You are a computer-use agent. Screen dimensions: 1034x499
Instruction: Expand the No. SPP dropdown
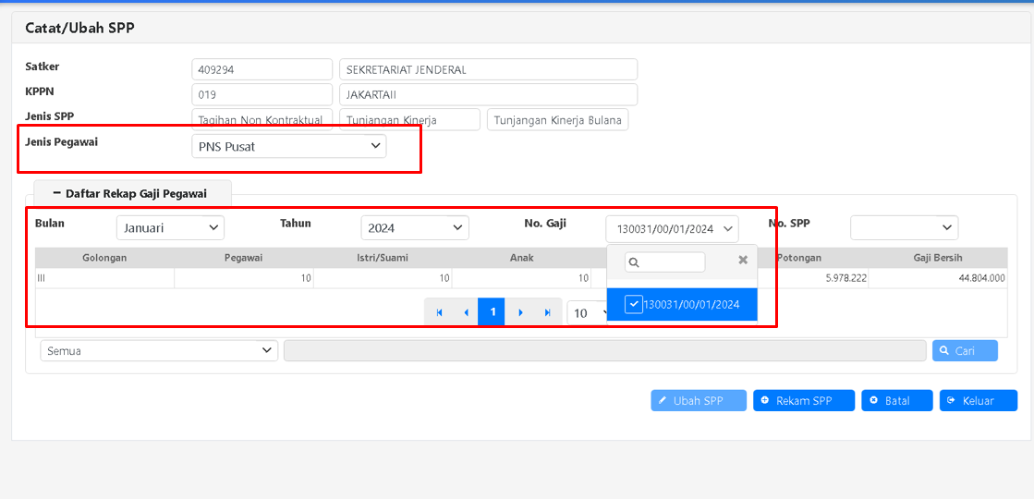point(903,228)
